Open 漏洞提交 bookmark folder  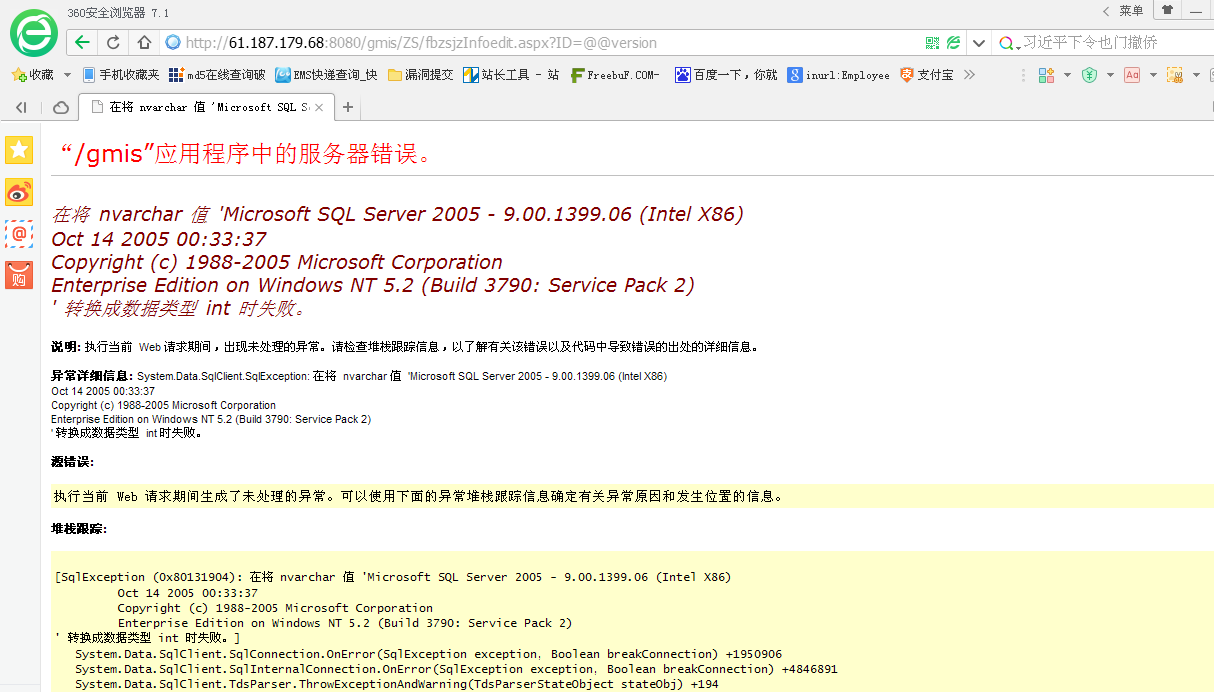[421, 75]
